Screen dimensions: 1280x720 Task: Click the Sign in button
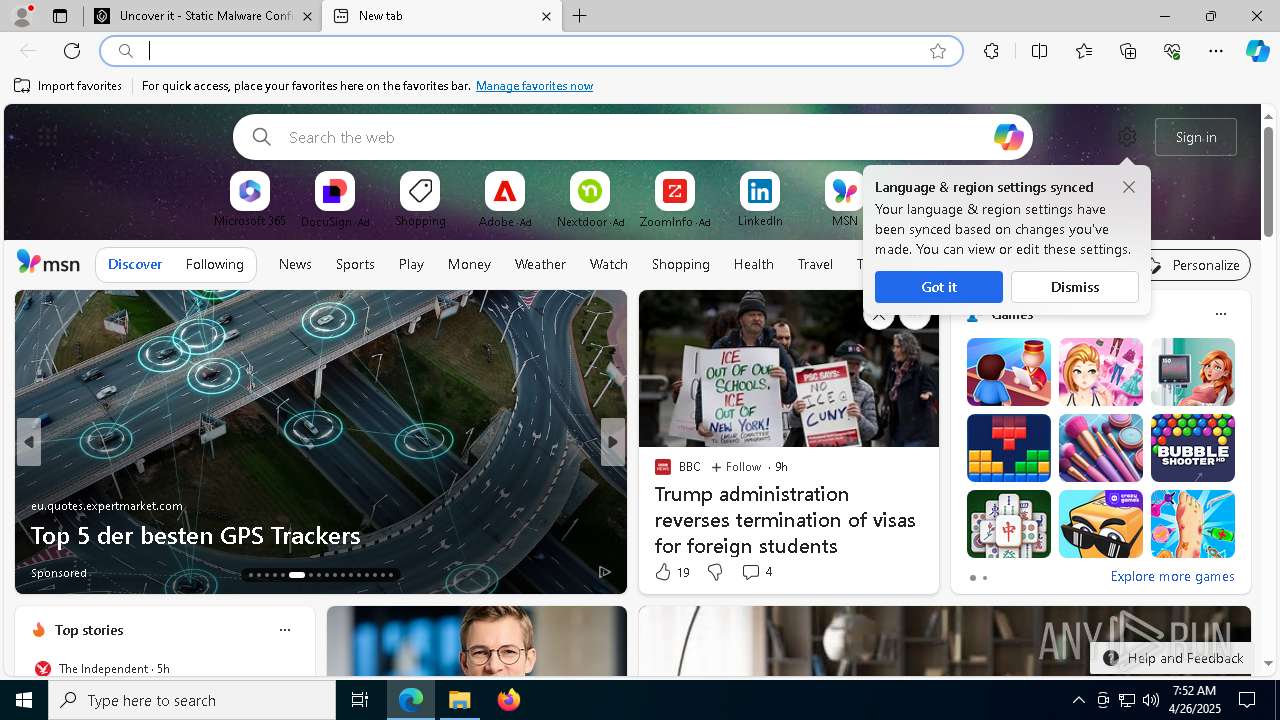(1196, 137)
